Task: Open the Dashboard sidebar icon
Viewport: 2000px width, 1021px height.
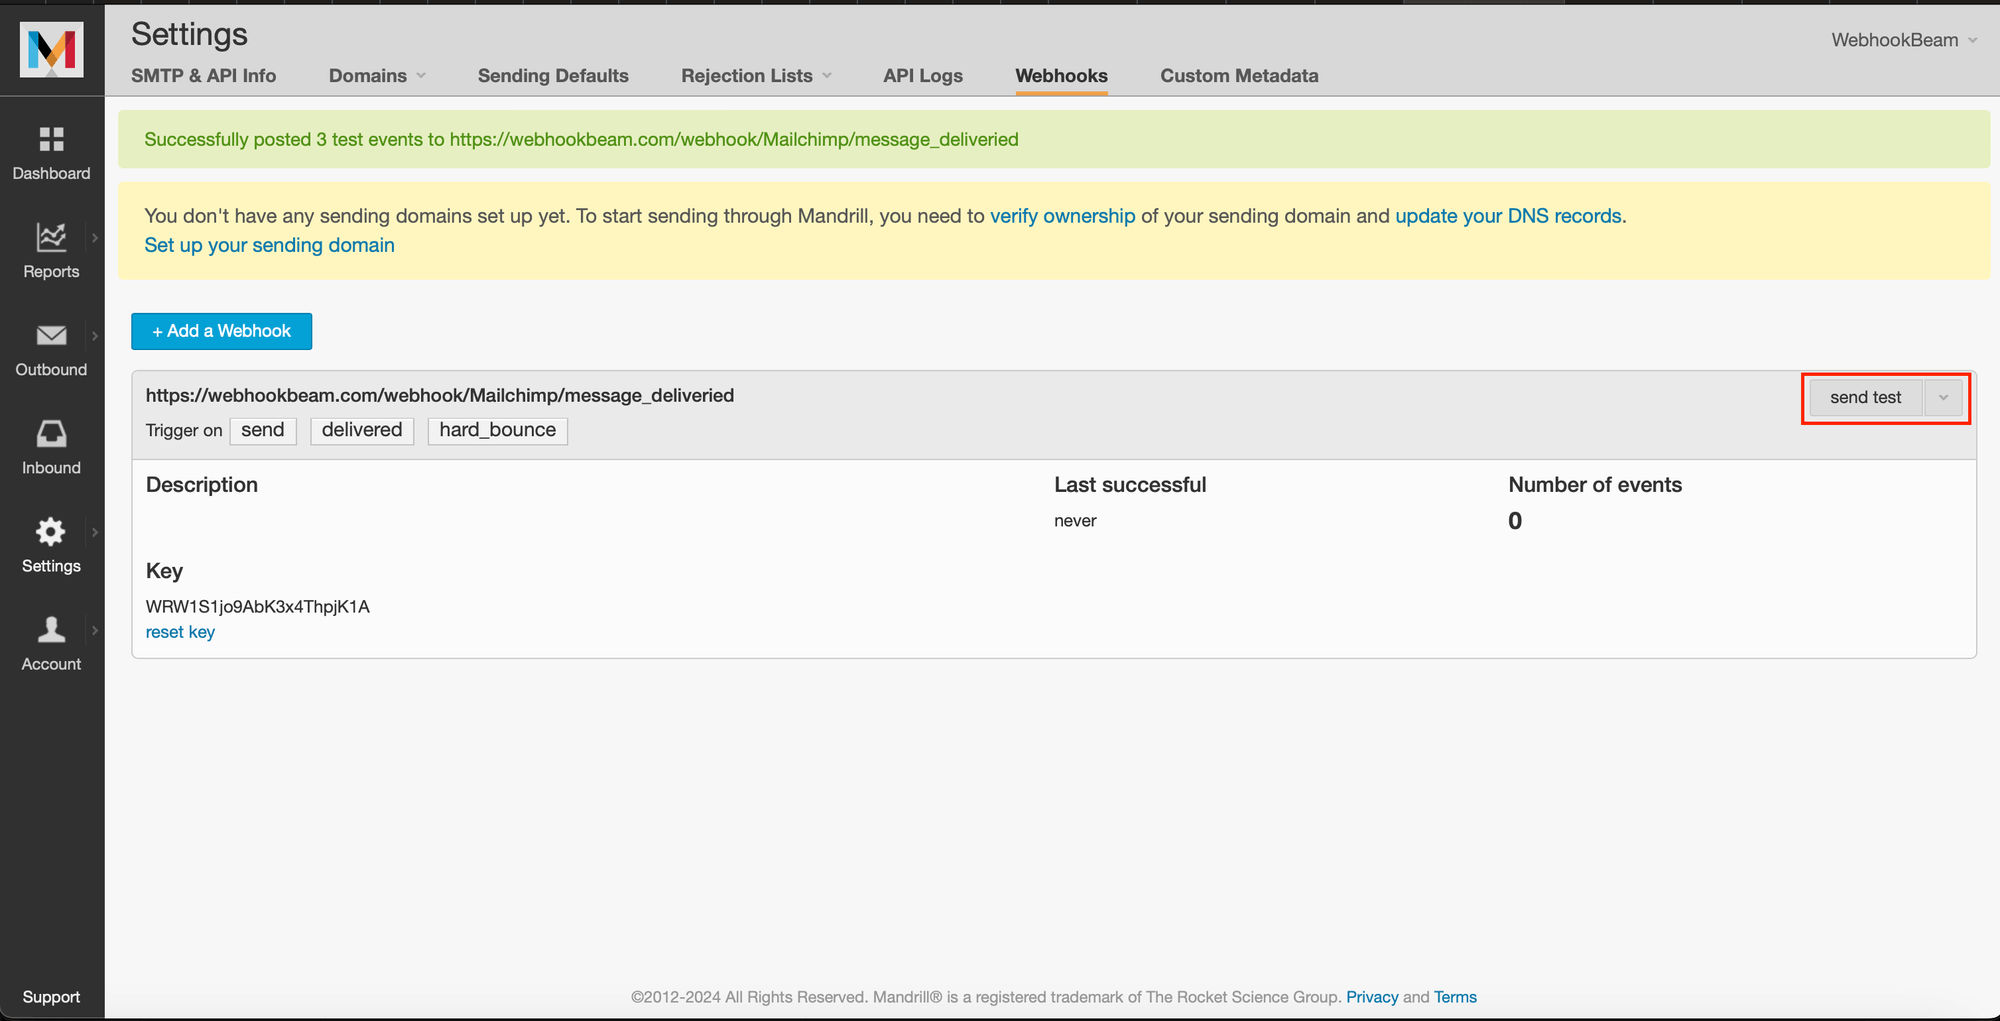Action: tap(51, 139)
